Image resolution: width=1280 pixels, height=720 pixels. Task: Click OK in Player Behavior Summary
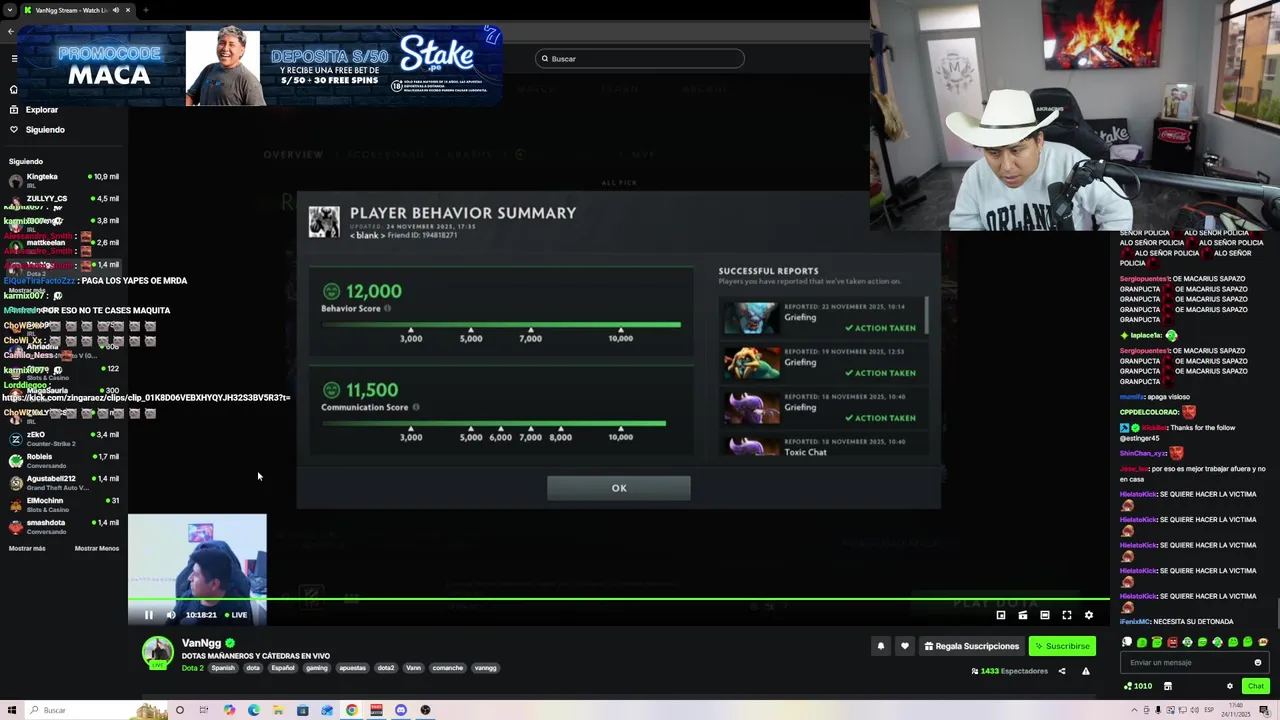(x=619, y=488)
